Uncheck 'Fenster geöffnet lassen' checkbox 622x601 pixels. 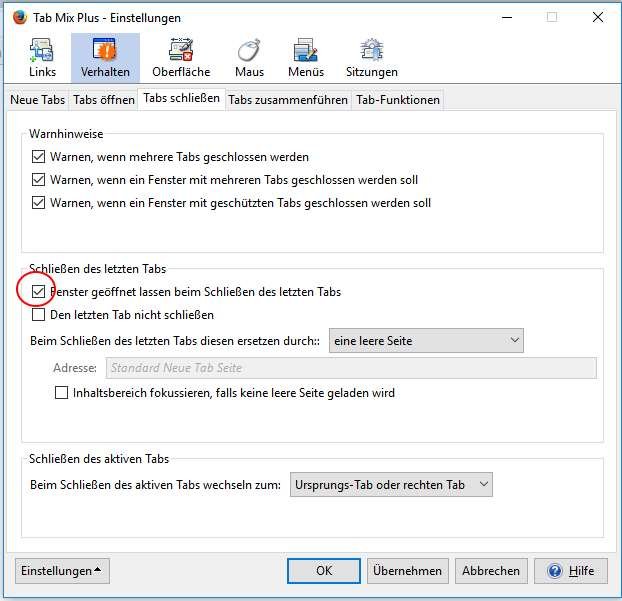[x=38, y=292]
